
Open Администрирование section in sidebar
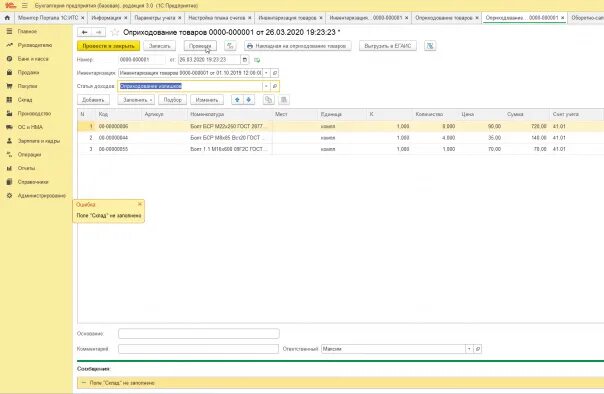[42, 196]
